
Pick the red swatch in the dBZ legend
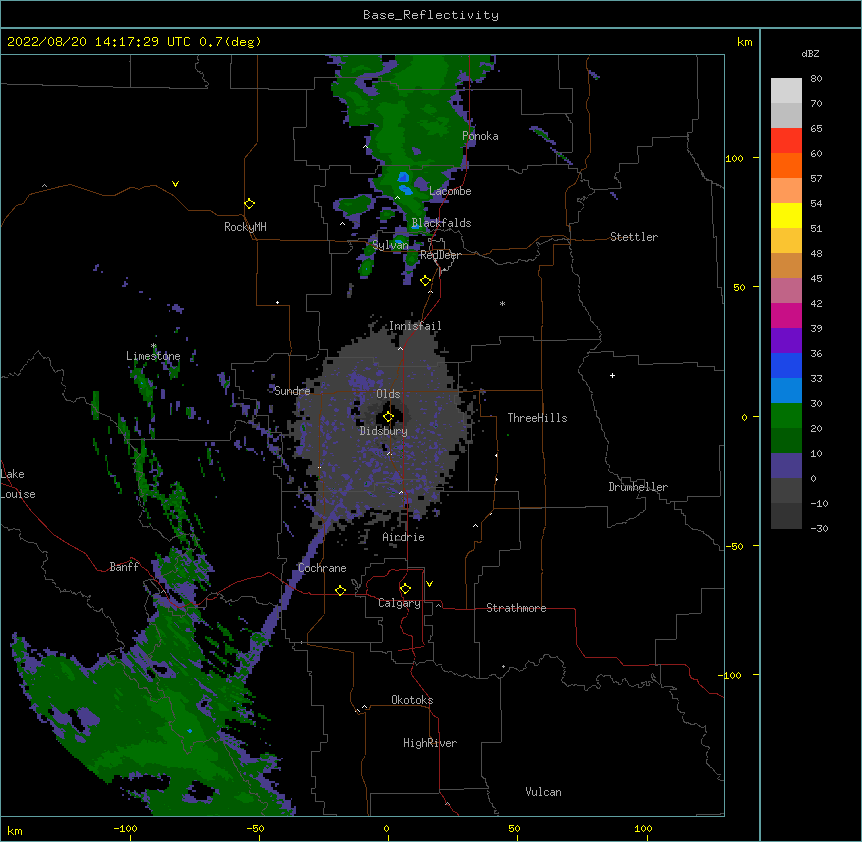(x=786, y=140)
